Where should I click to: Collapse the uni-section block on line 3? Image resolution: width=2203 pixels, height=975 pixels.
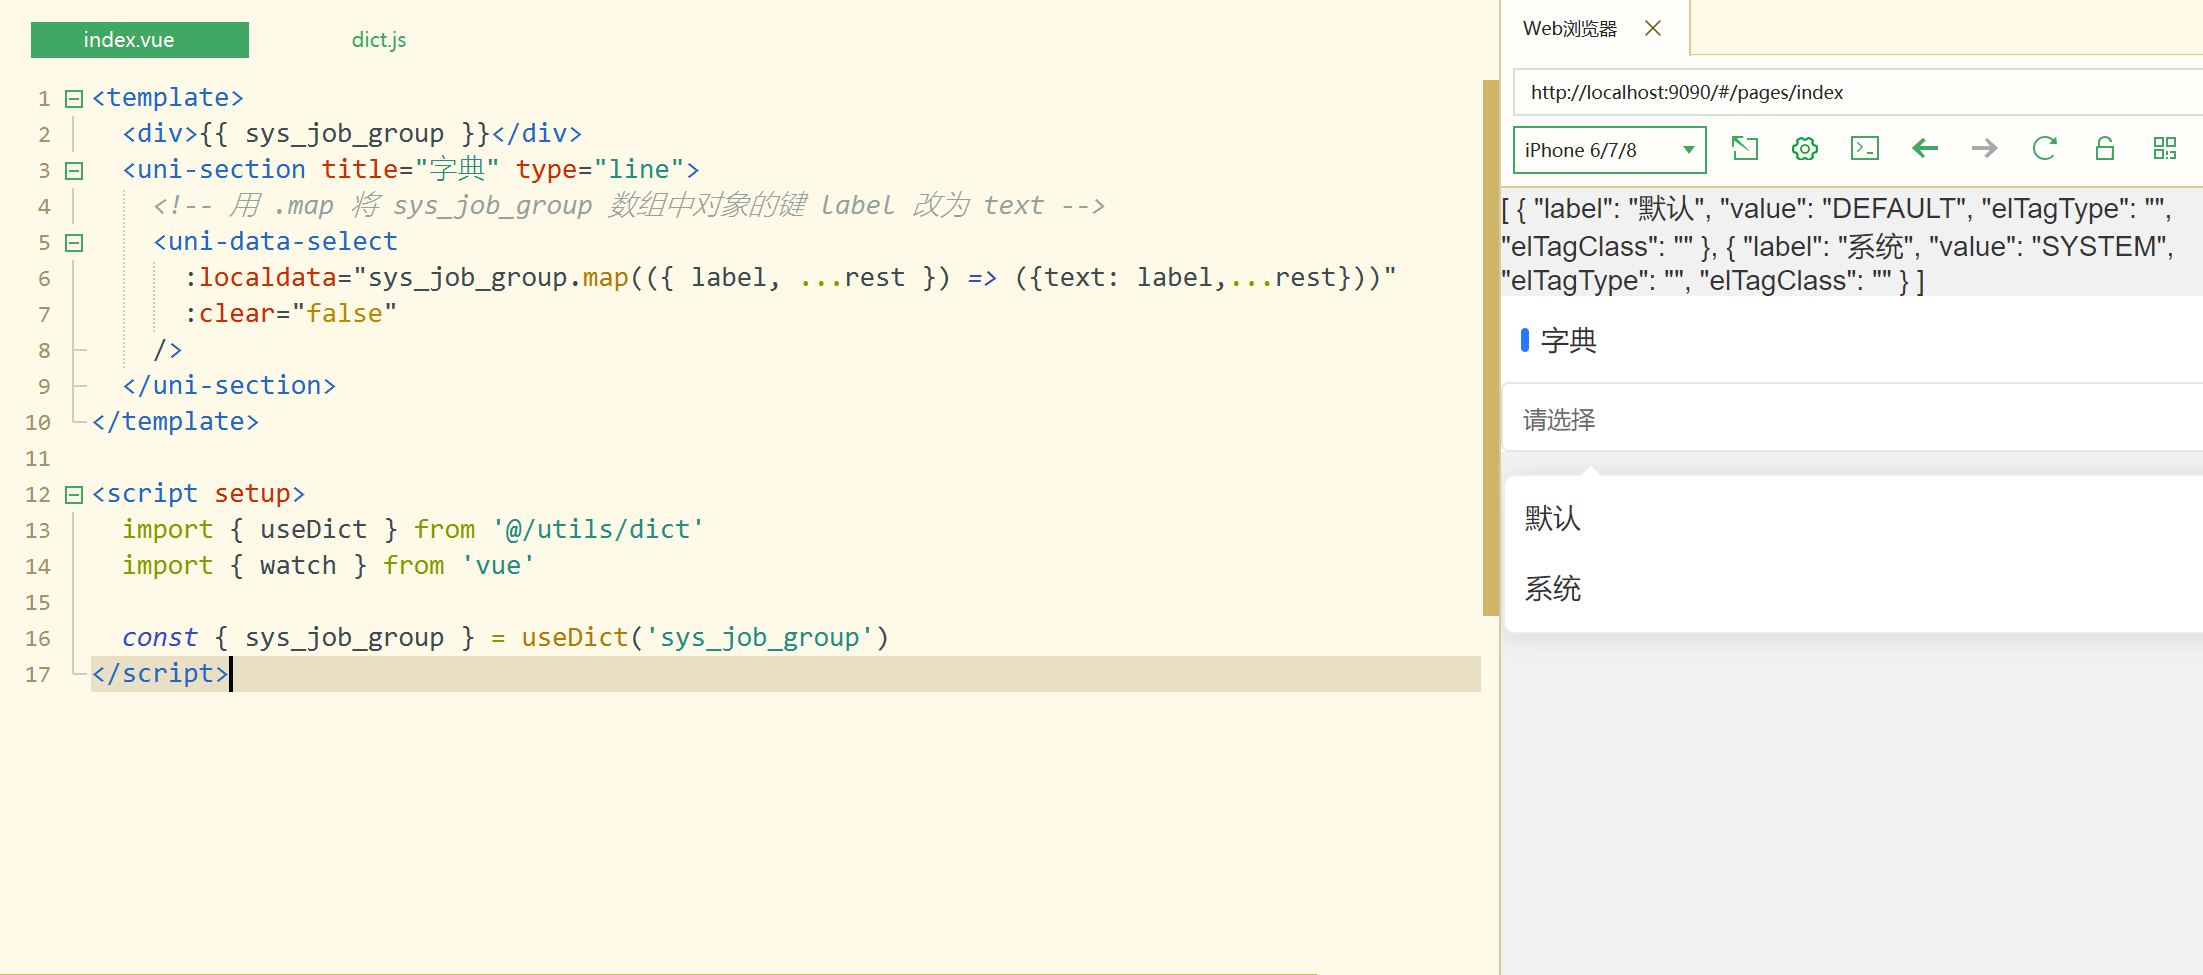73,170
